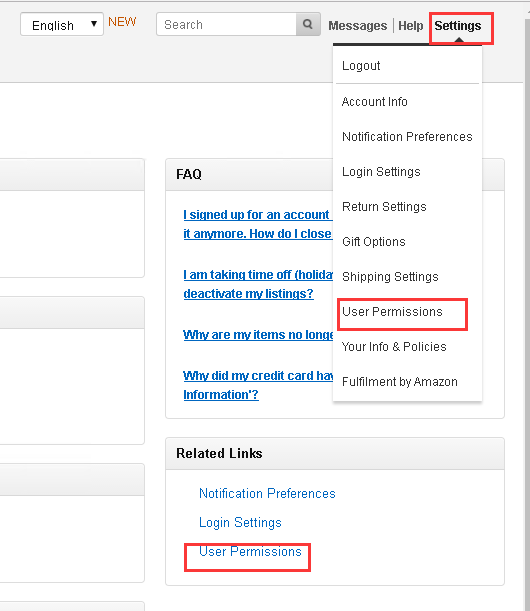Viewport: 530px width, 611px height.
Task: Collapse the Settings dropdown menu
Action: [458, 26]
